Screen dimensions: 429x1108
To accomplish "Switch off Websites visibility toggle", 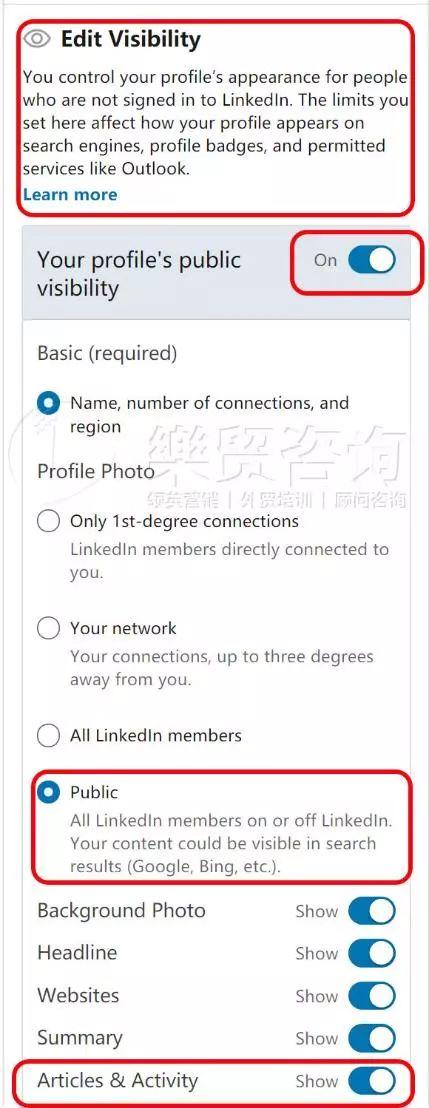I will click(x=372, y=996).
